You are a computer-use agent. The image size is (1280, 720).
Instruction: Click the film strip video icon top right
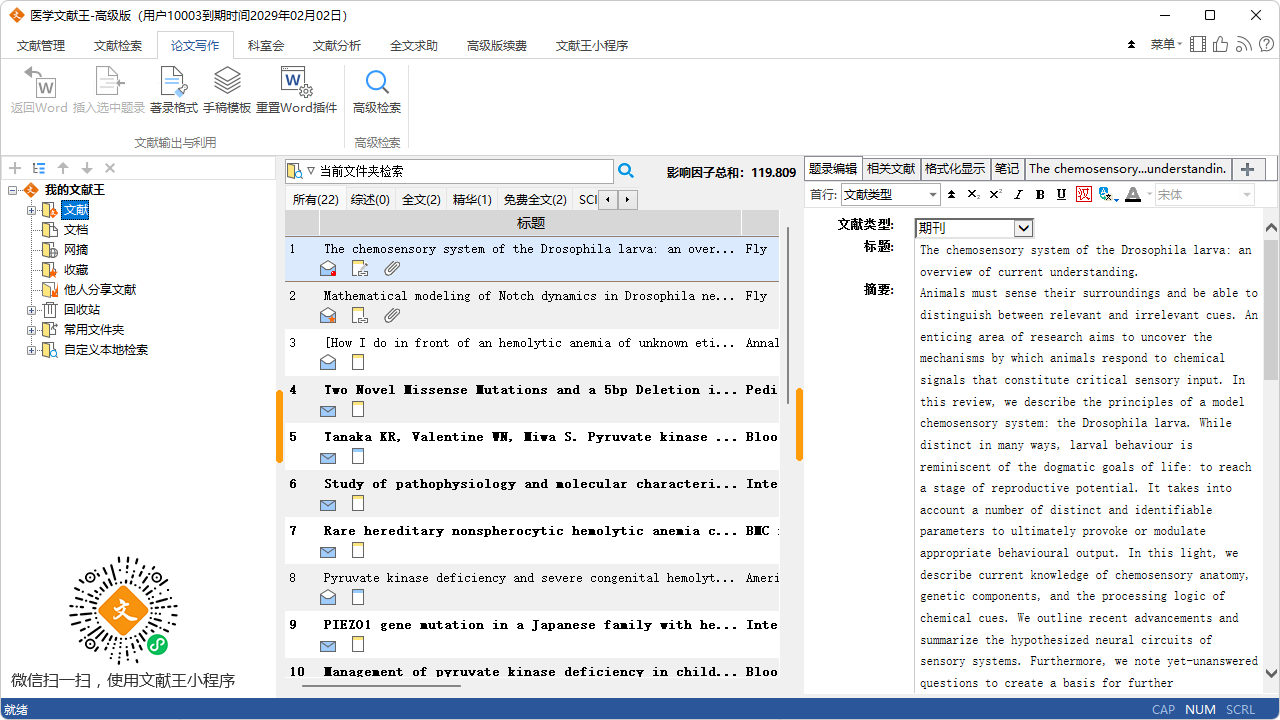1198,44
